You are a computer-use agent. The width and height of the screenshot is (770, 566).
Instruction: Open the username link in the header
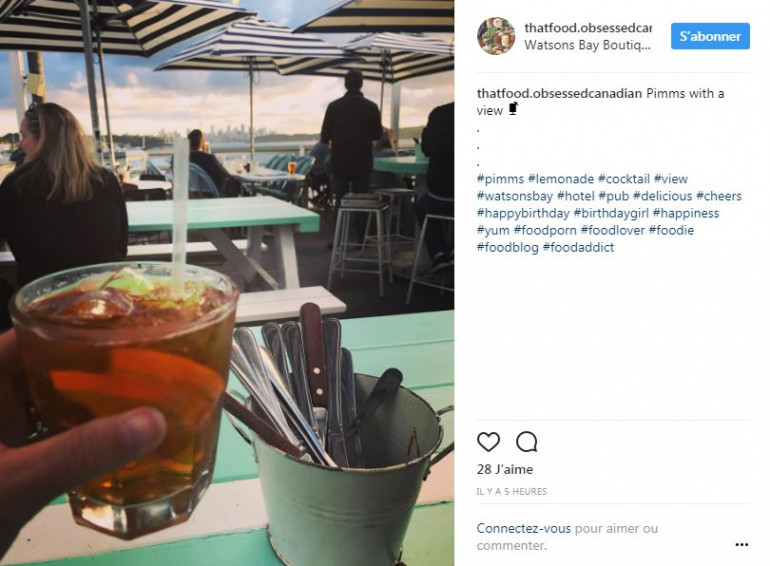pos(588,28)
